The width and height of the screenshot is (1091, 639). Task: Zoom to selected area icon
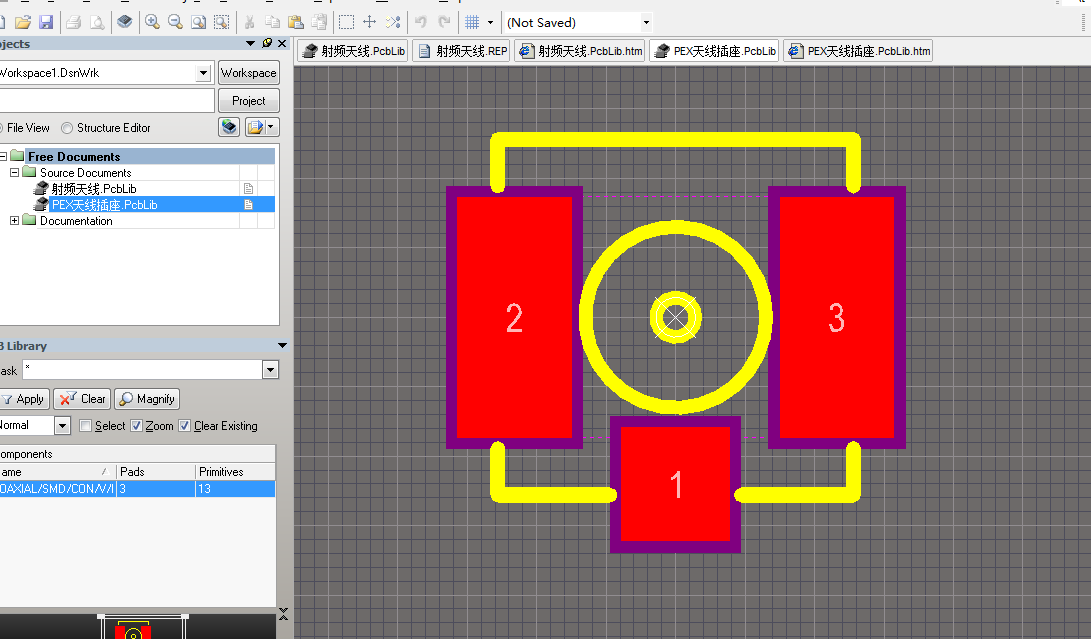pos(221,22)
